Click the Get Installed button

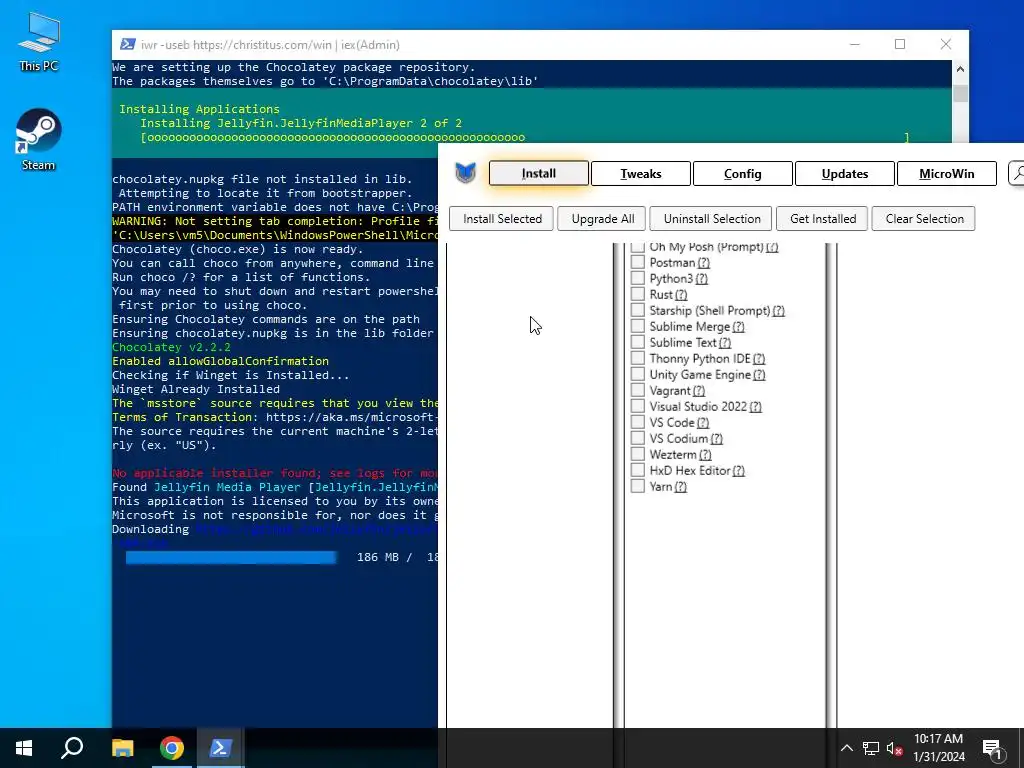click(823, 219)
